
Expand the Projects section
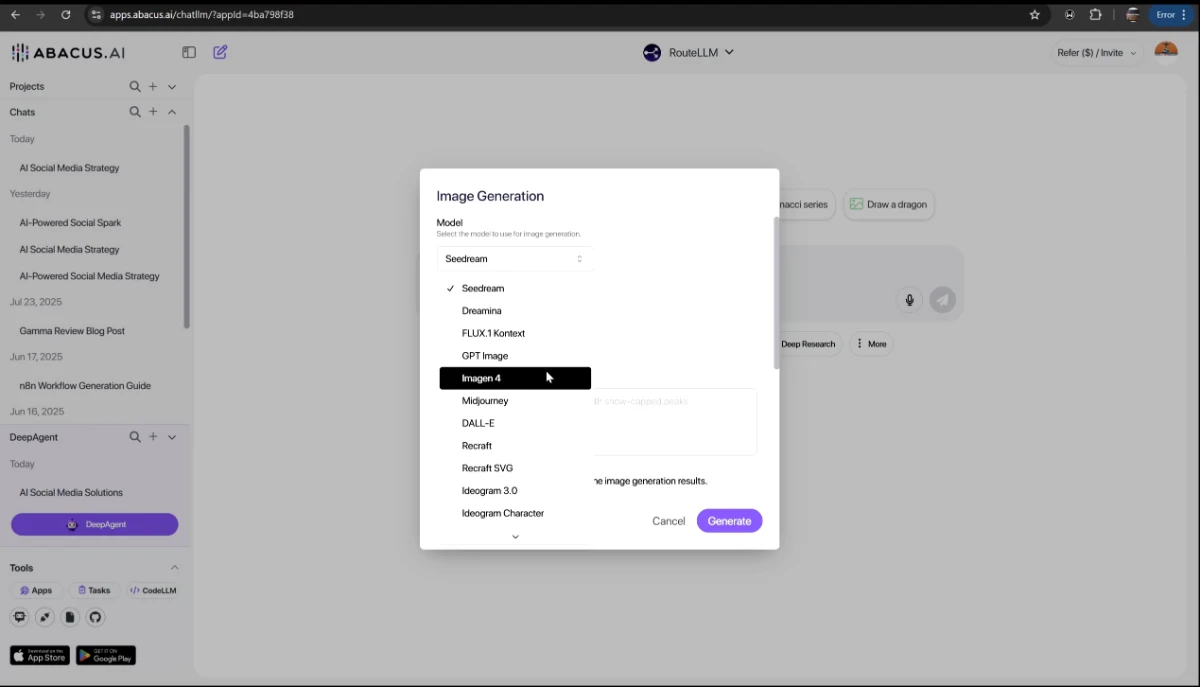coord(172,87)
